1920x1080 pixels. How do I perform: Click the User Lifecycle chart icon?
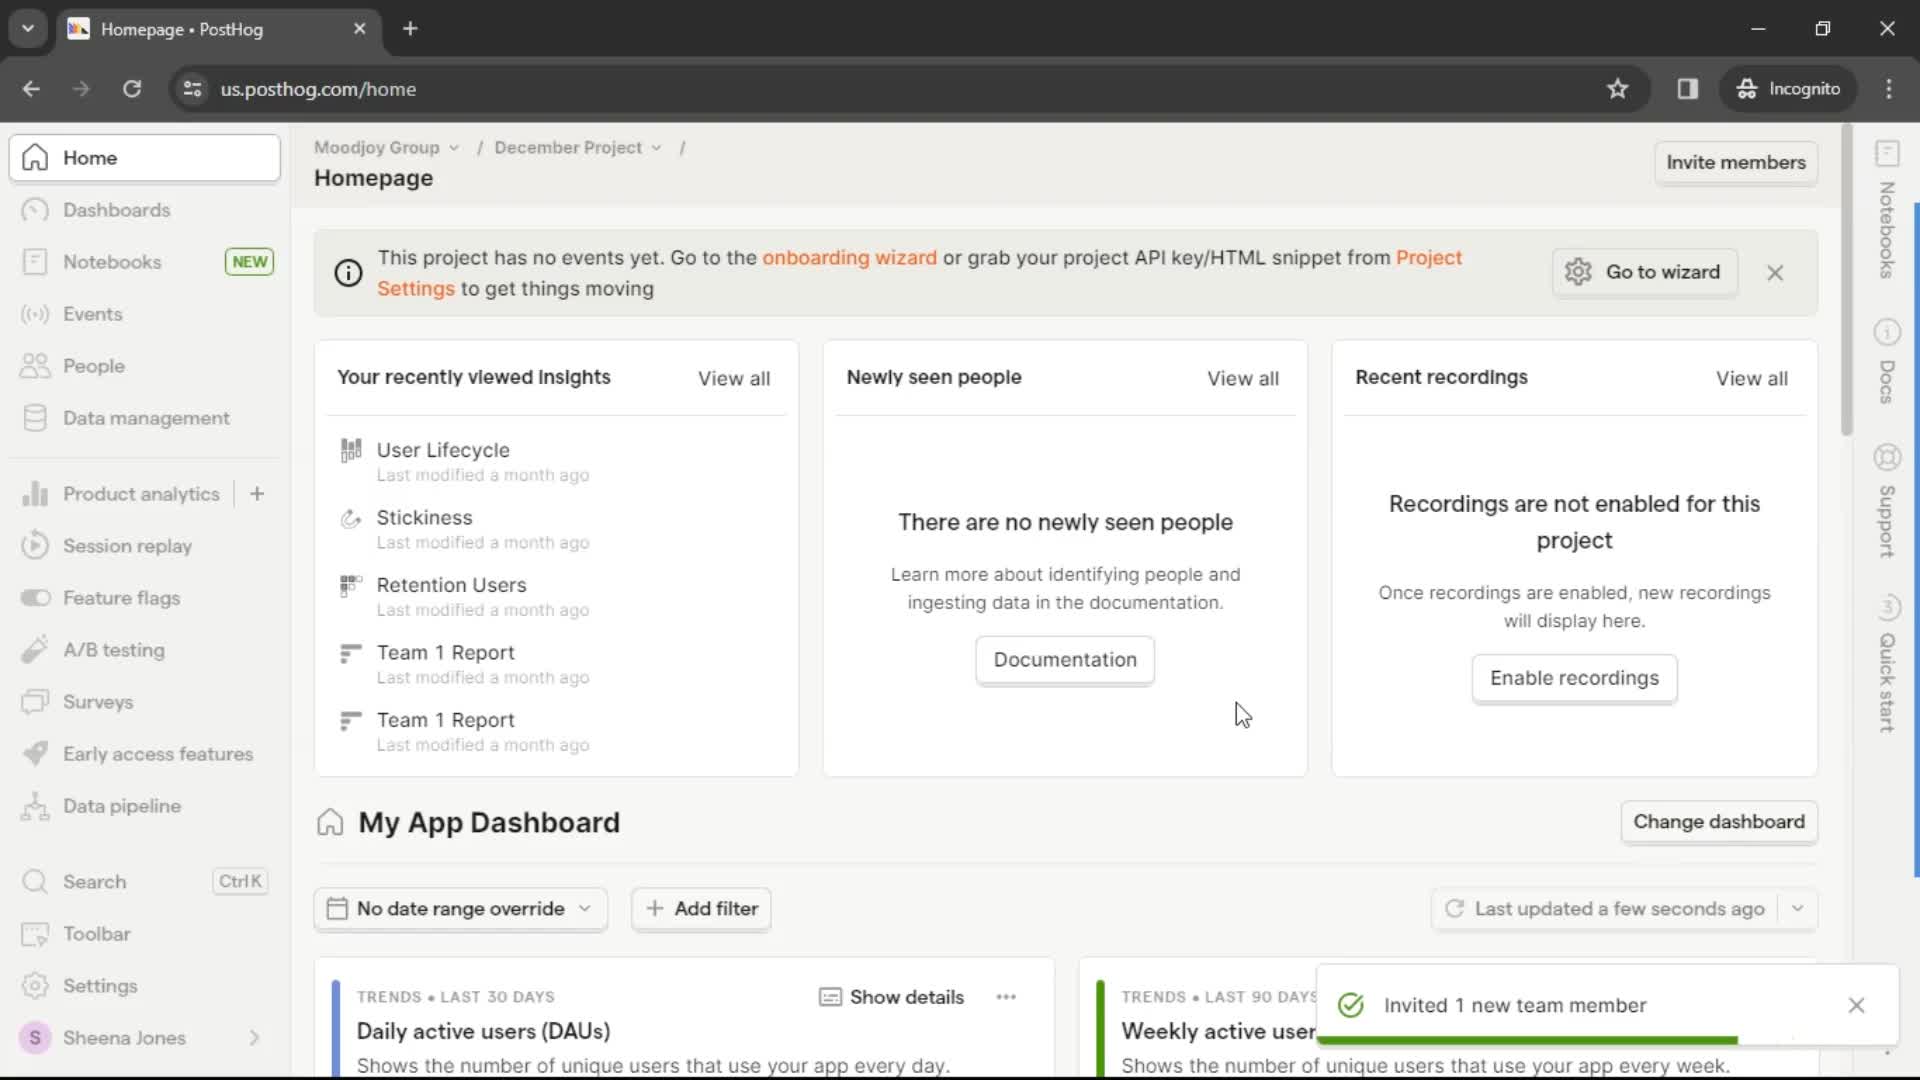point(350,450)
